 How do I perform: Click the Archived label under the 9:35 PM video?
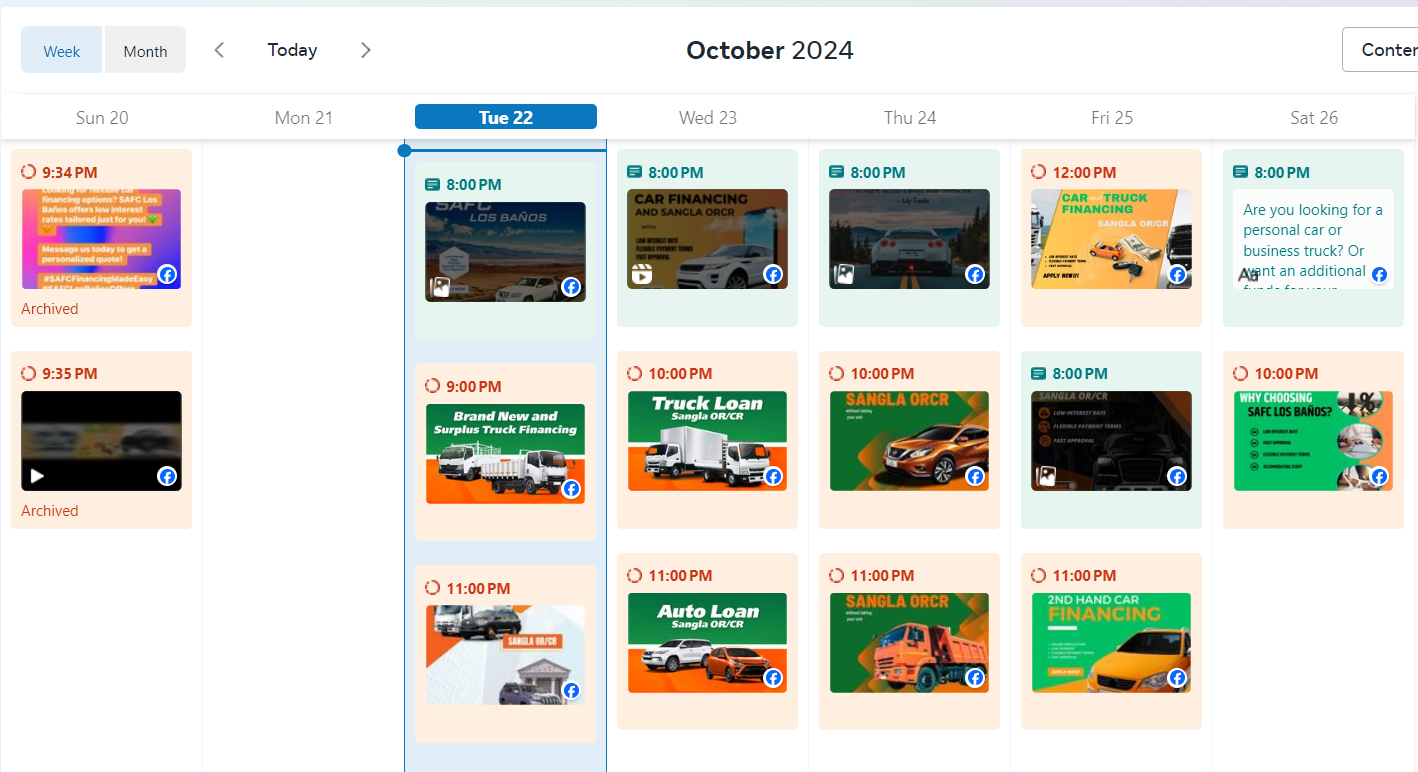(x=50, y=511)
